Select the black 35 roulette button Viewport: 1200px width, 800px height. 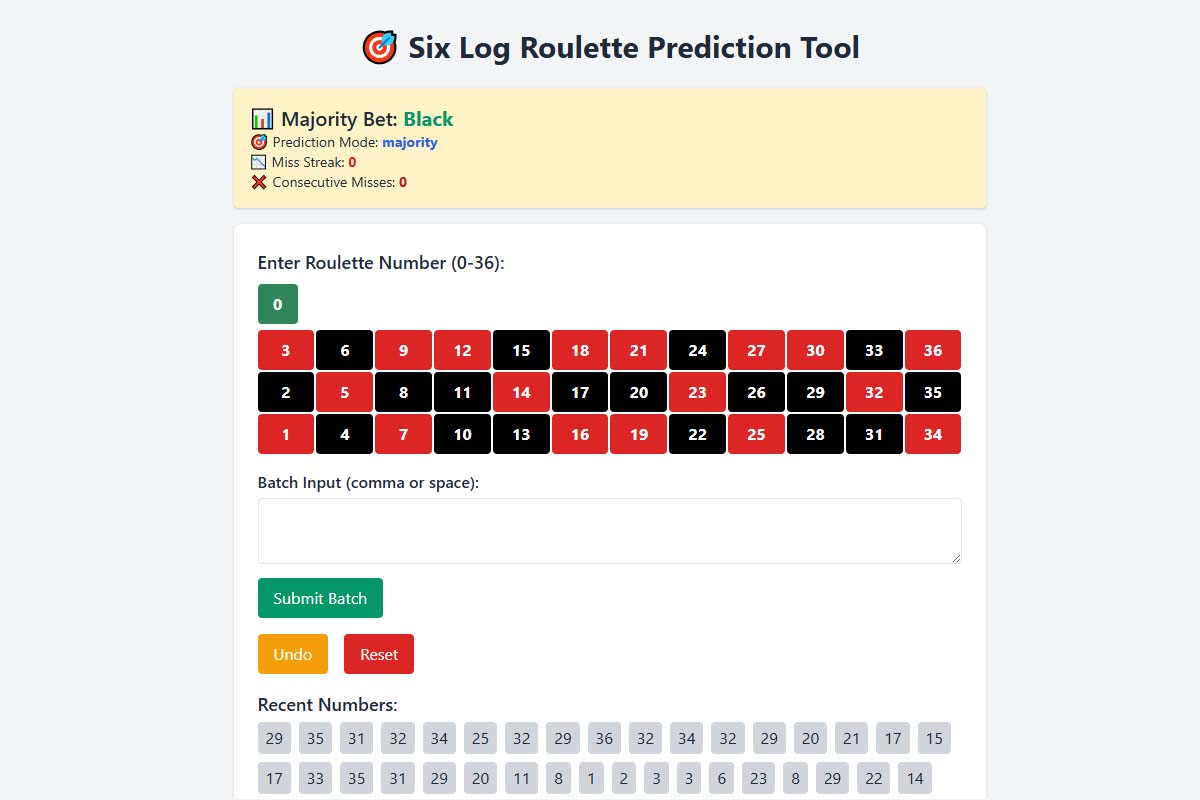[x=933, y=392]
